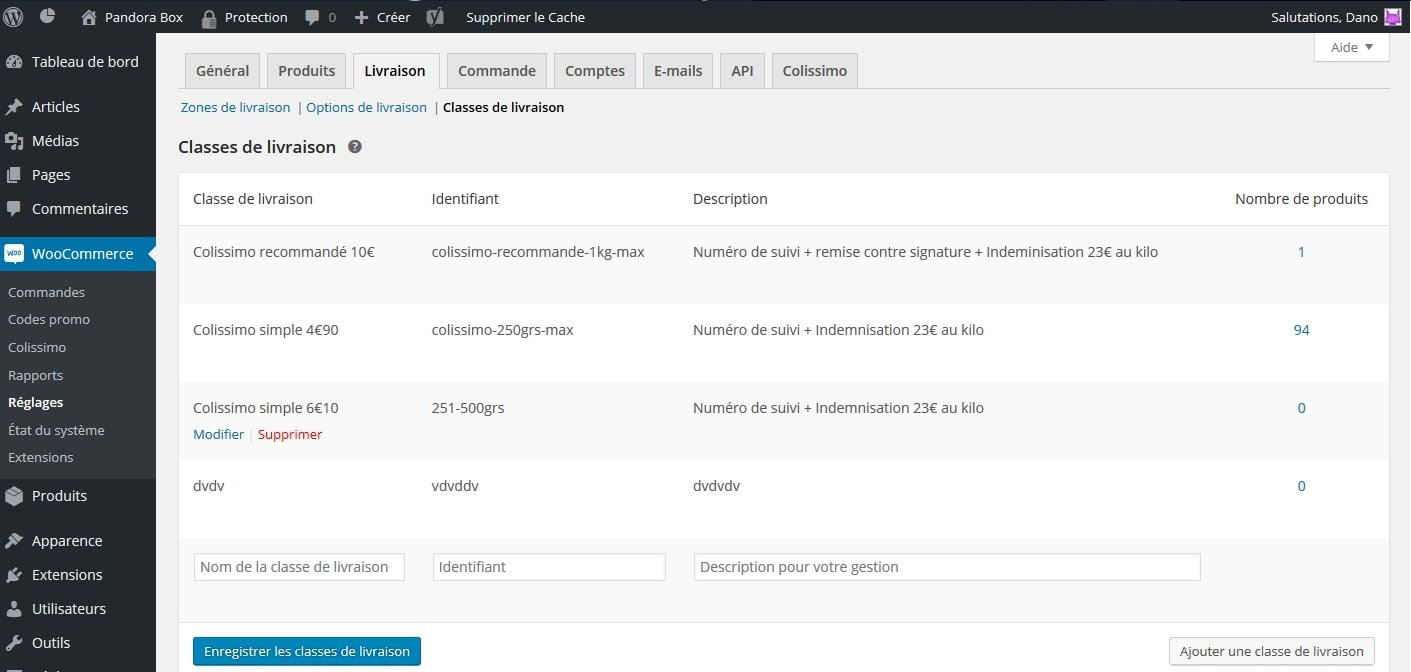This screenshot has height=672, width=1411.
Task: Delete the Colissimo simple 6€10 class via Supprimer
Action: click(x=290, y=434)
